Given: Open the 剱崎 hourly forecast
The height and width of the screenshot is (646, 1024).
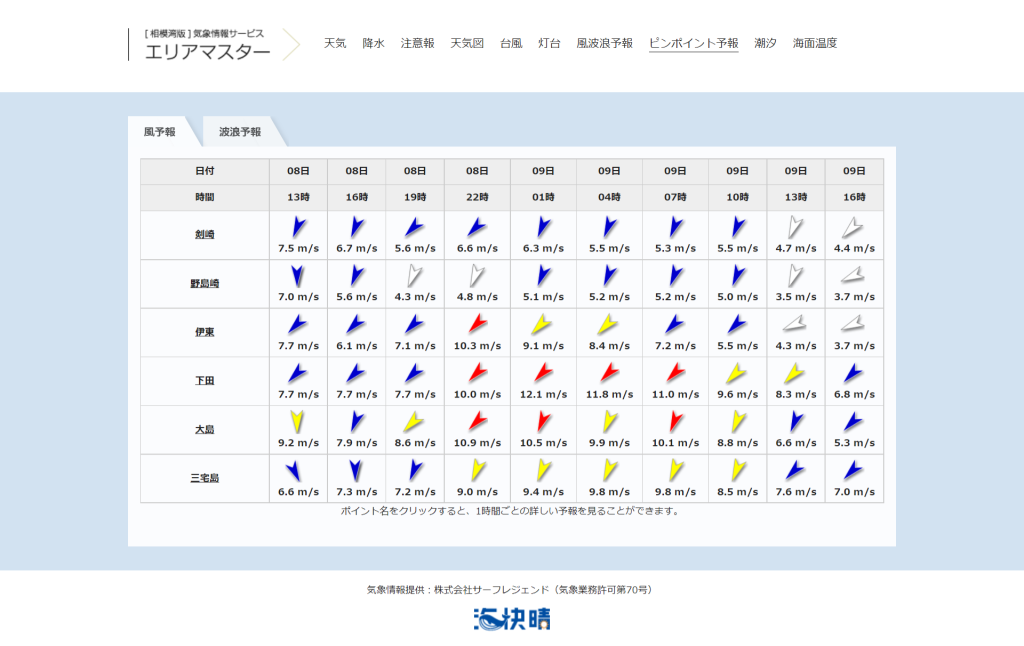Looking at the screenshot, I should [x=204, y=235].
